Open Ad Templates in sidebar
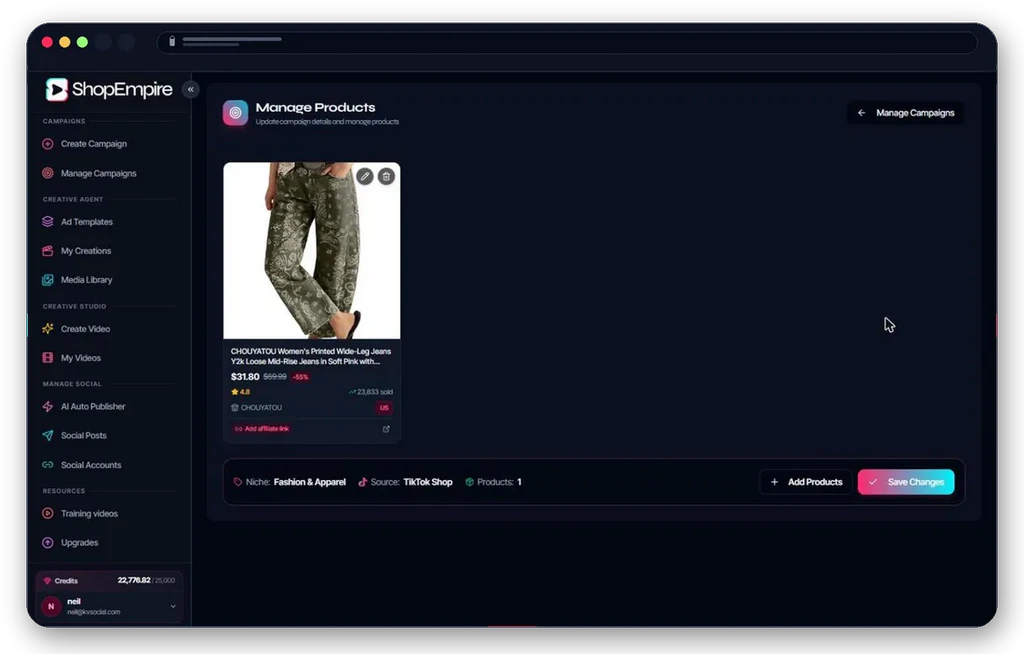This screenshot has height=654, width=1024. [86, 221]
